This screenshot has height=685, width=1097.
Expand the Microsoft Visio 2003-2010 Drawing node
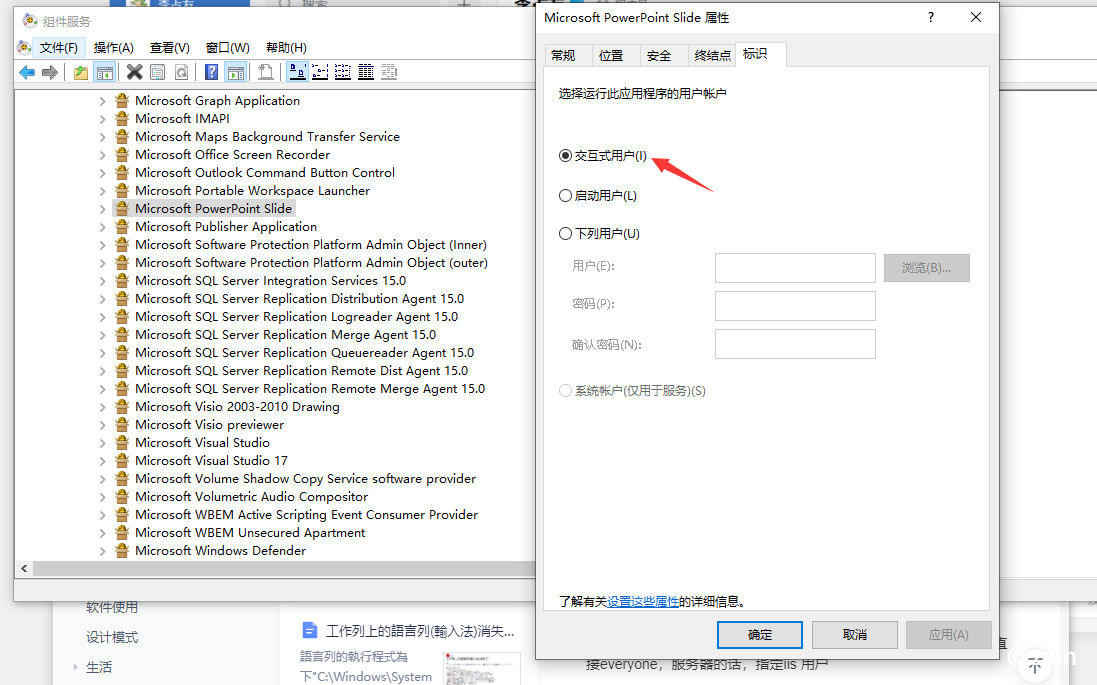pos(103,407)
